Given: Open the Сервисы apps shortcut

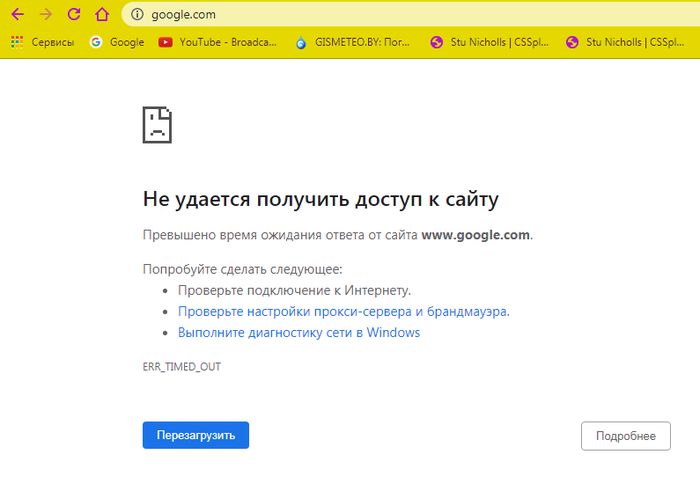Looking at the screenshot, I should click(43, 43).
